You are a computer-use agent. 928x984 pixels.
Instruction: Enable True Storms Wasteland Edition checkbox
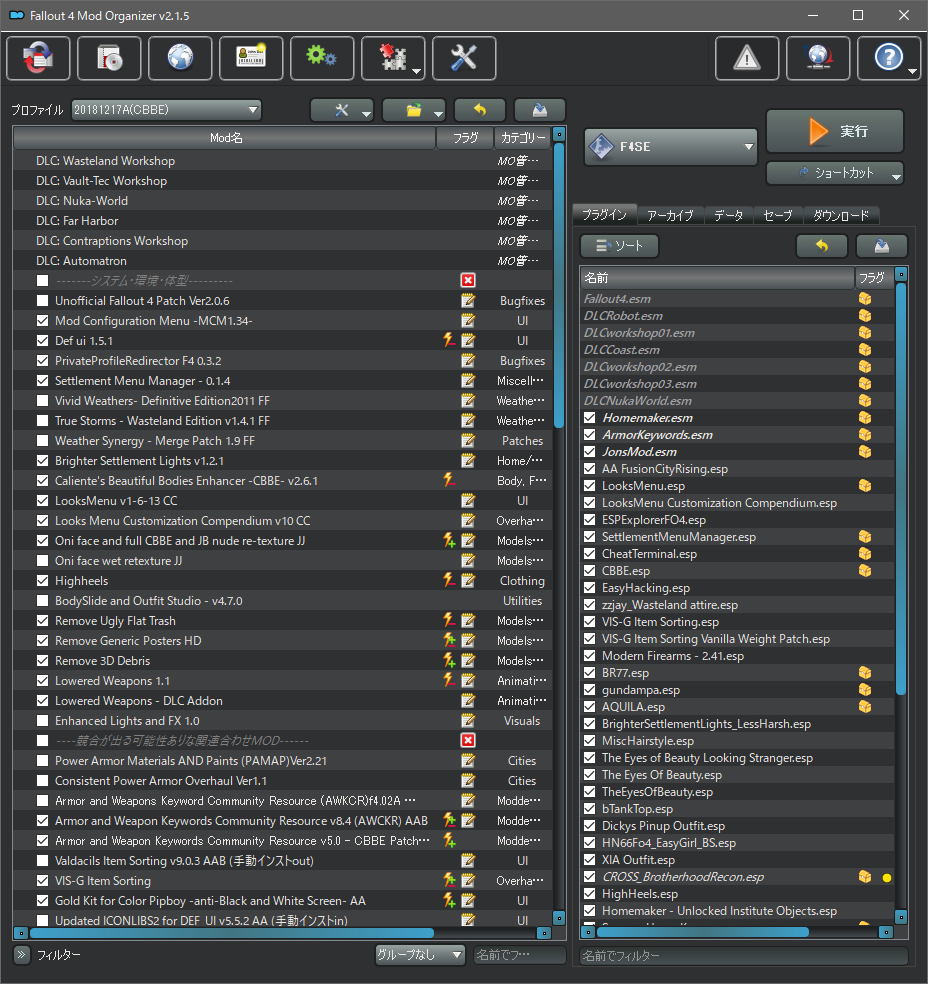pyautogui.click(x=43, y=420)
